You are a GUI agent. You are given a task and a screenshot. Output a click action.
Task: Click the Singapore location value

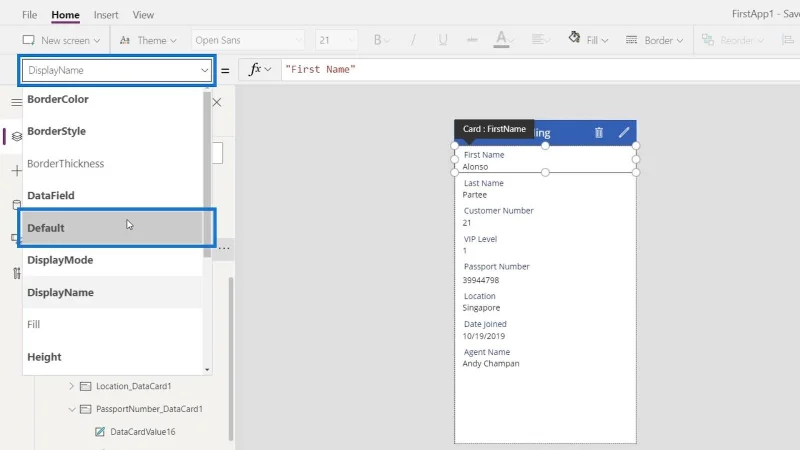click(481, 308)
